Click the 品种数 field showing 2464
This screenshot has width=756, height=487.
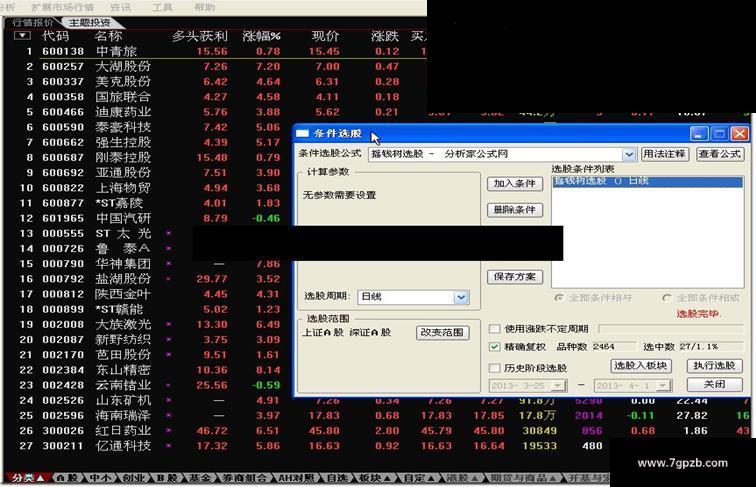click(x=614, y=347)
